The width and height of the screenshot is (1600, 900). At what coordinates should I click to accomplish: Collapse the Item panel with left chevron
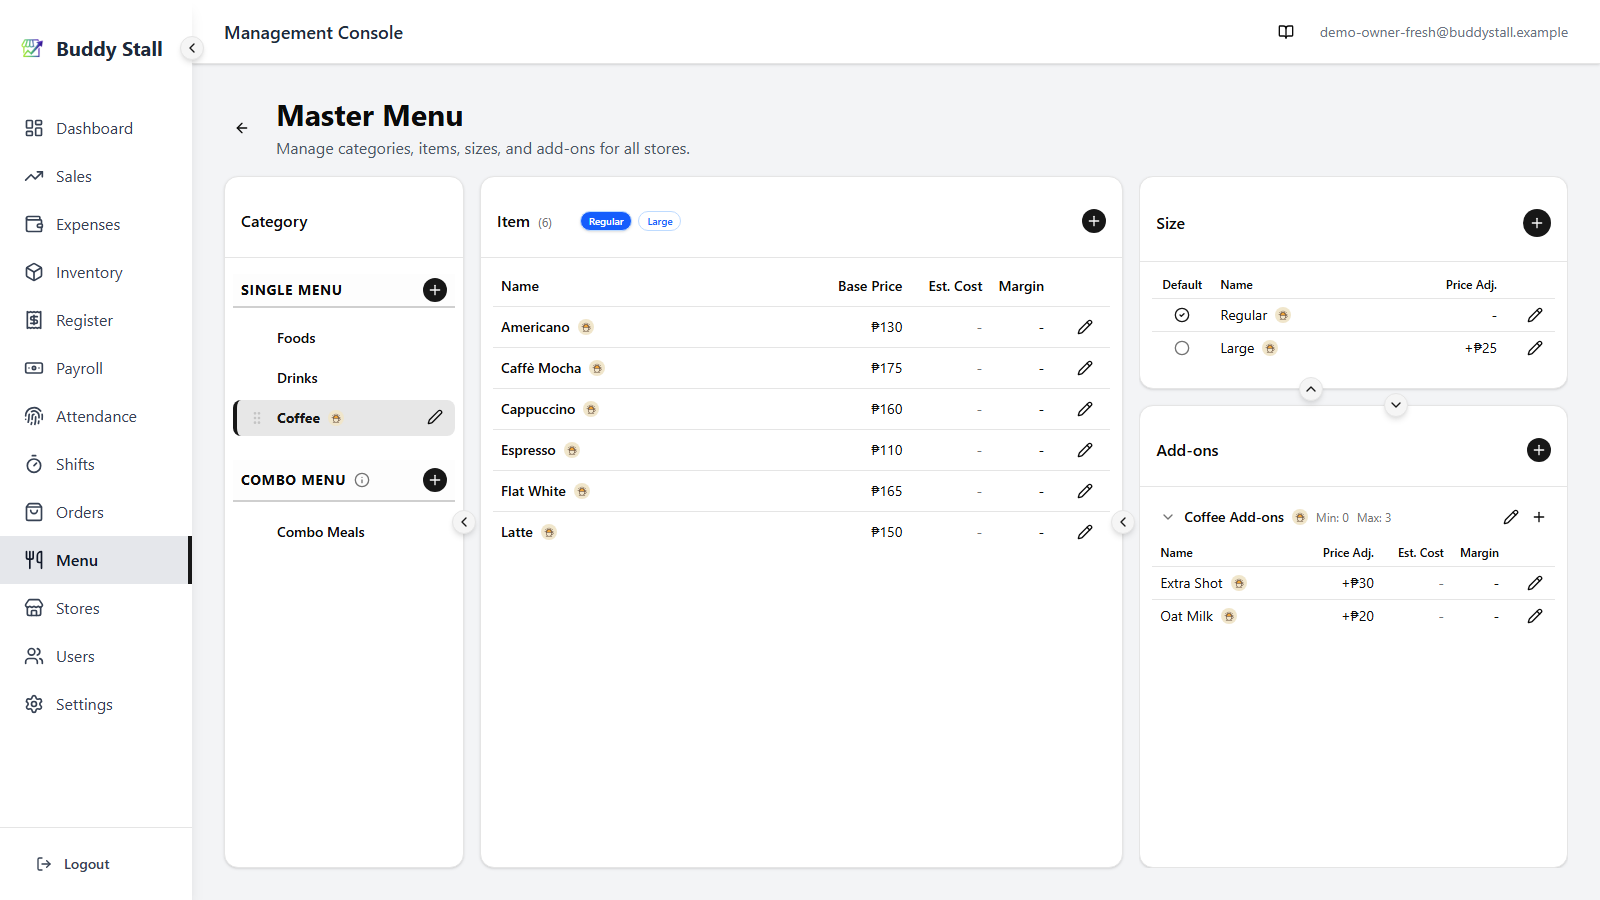coord(1123,522)
